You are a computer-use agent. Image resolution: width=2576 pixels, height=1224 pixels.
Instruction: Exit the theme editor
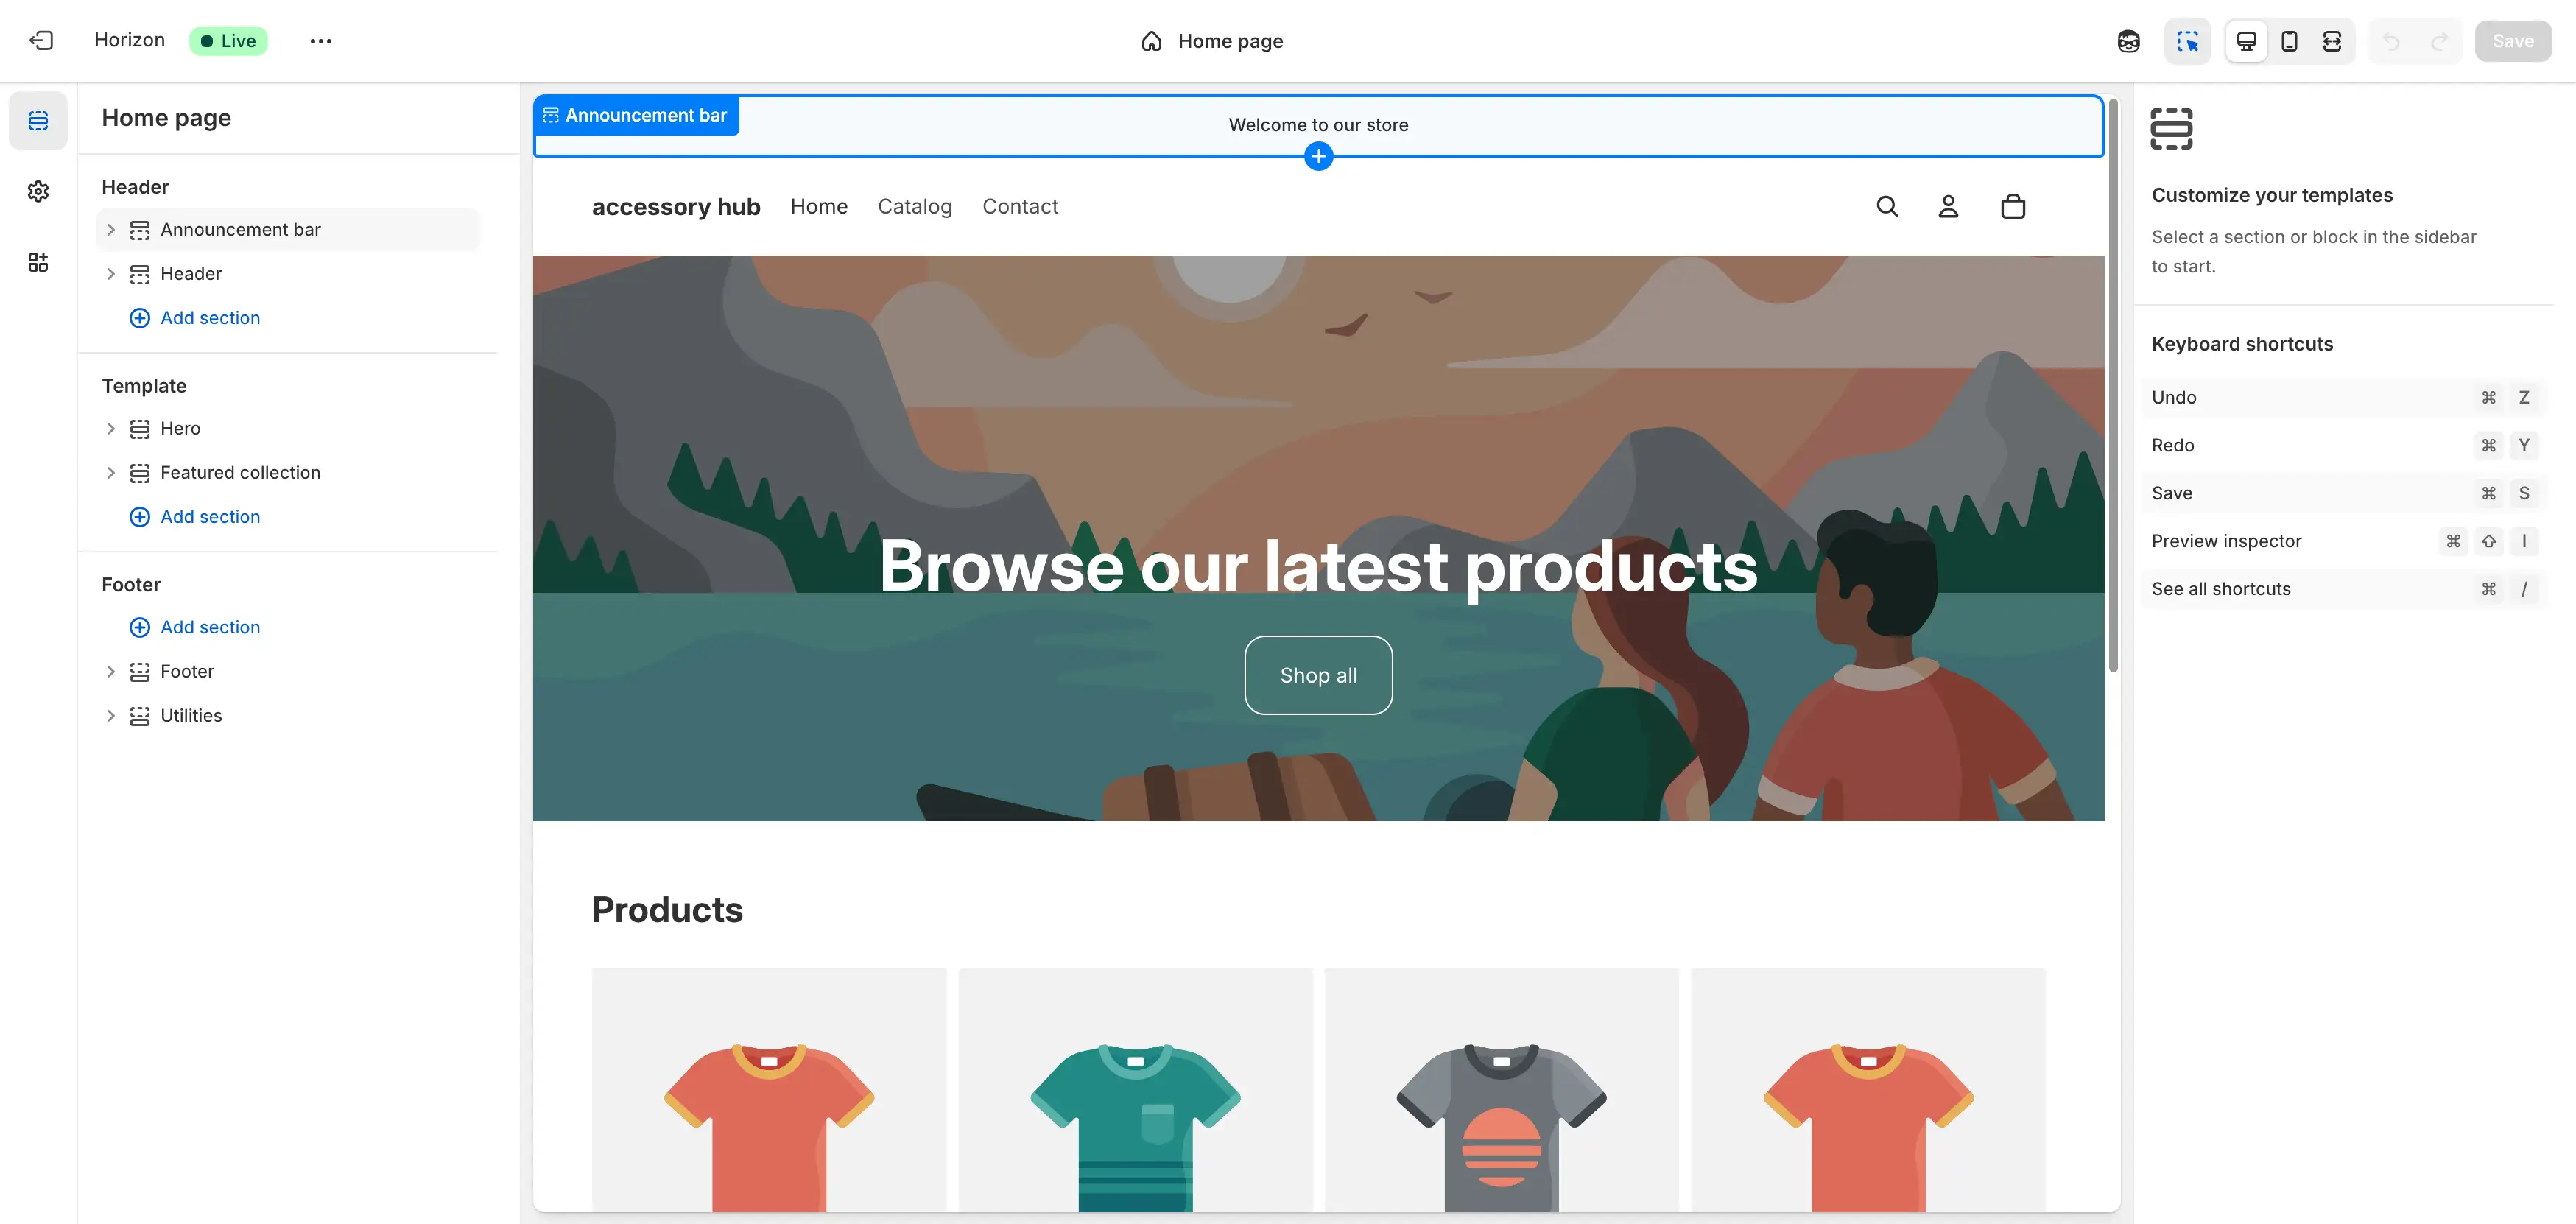(41, 40)
